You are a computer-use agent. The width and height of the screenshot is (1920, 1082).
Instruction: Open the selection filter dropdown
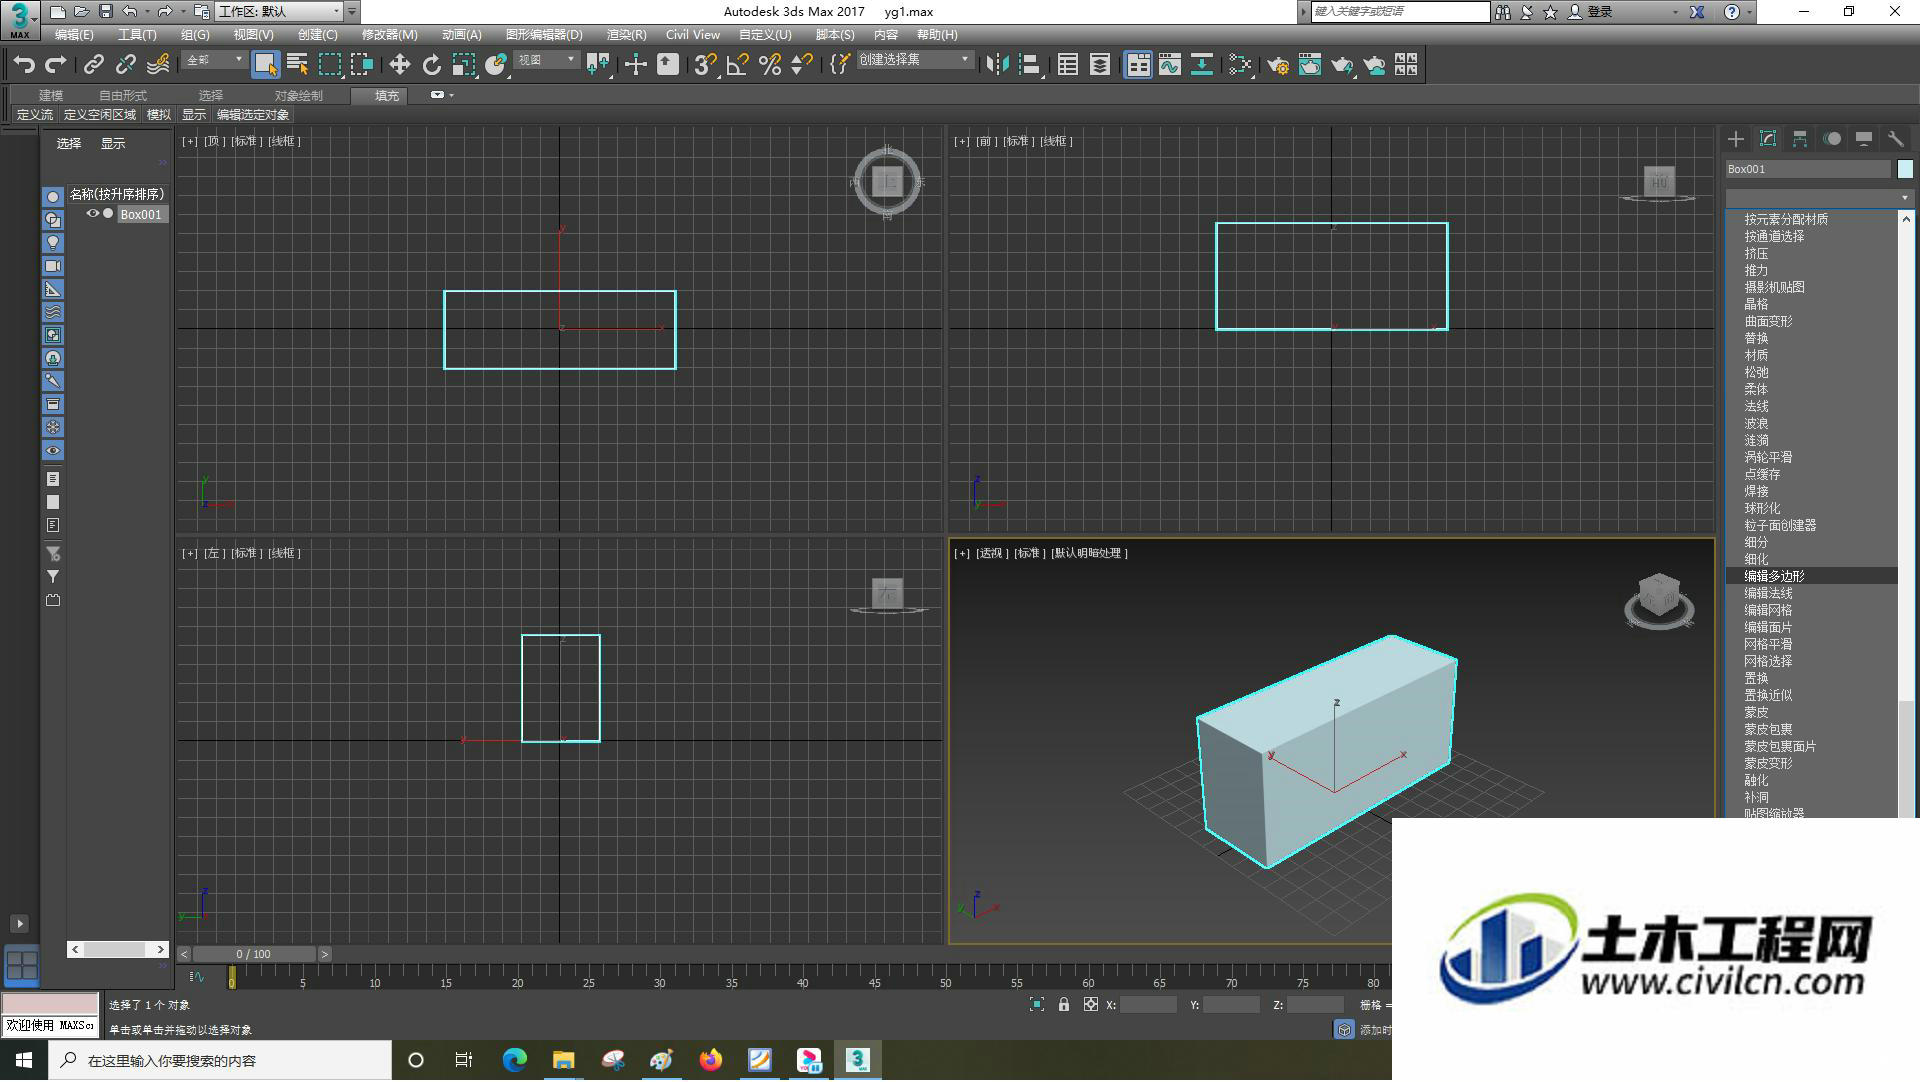214,60
